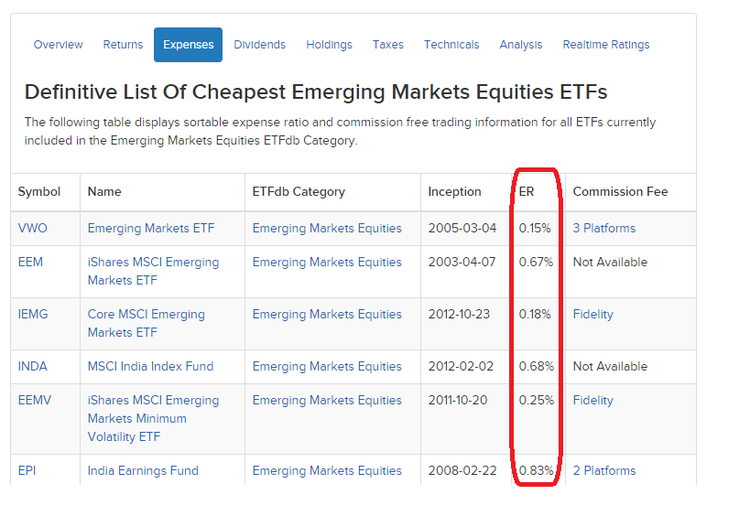The height and width of the screenshot is (516, 750).
Task: Switch to the Technicals tab
Action: tap(451, 45)
